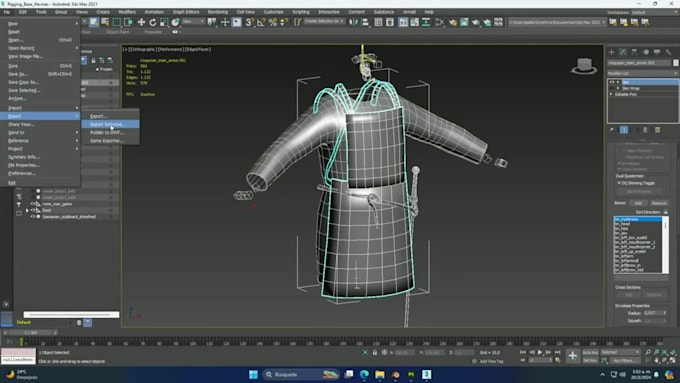Select the Move tool icon
The width and height of the screenshot is (680, 383).
[x=141, y=22]
